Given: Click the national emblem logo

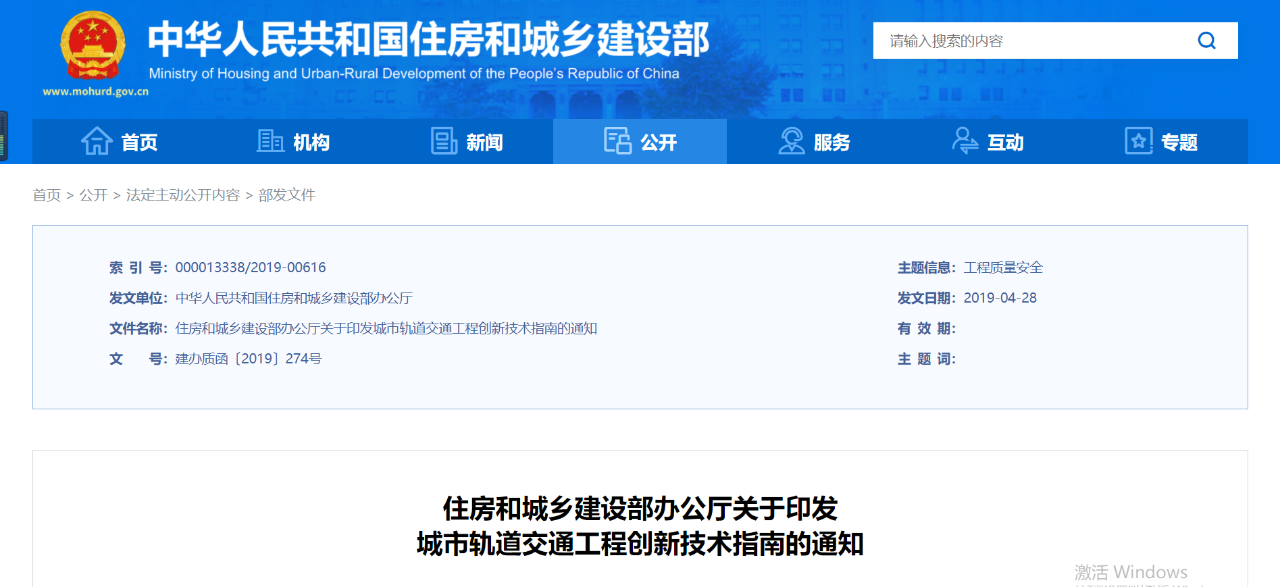Looking at the screenshot, I should [93, 45].
